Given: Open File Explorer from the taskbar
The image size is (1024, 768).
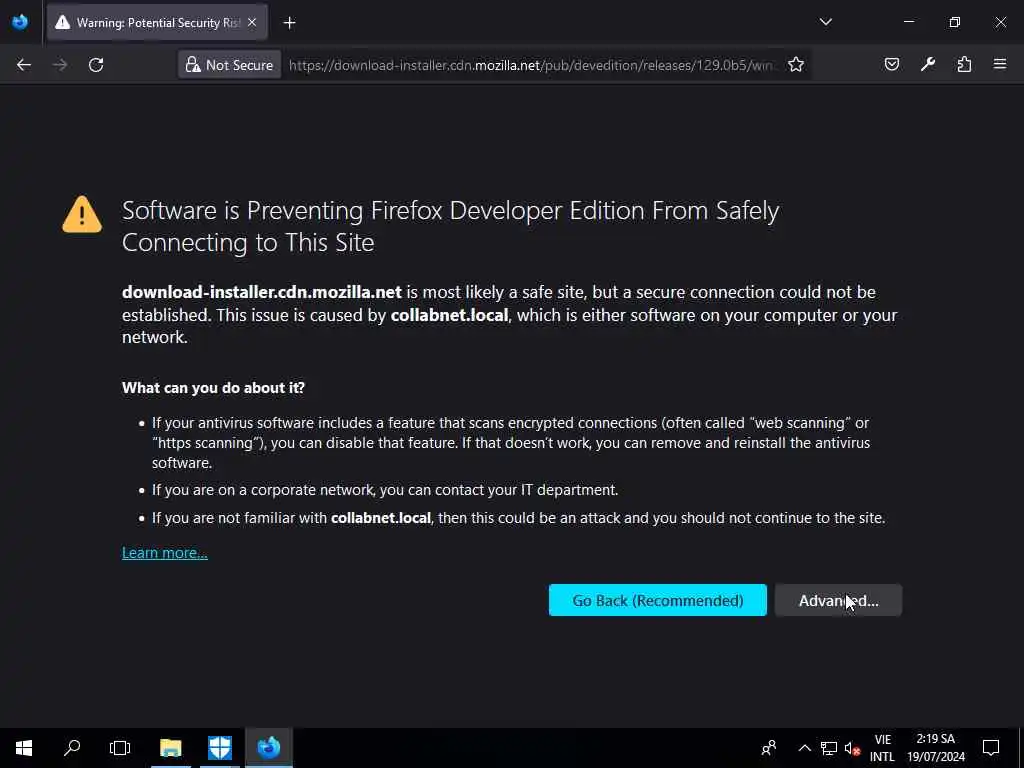Looking at the screenshot, I should 170,748.
